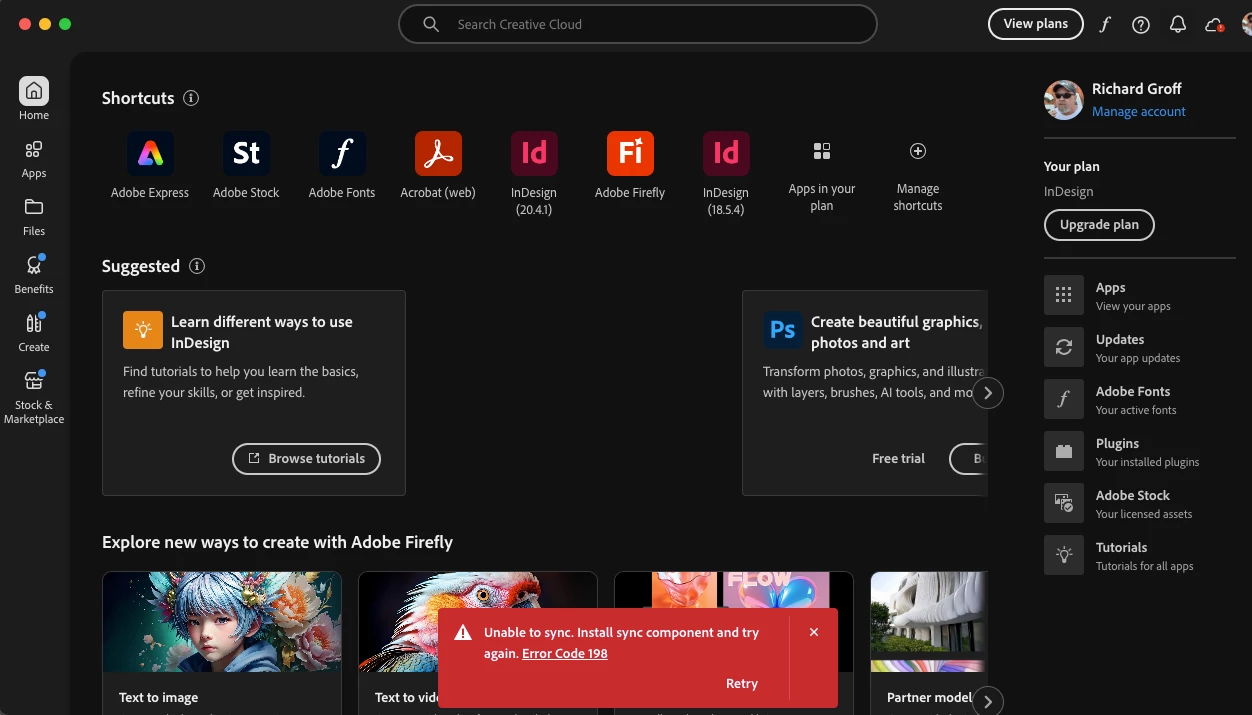
Task: Open Apps 'View your apps' panel item
Action: [1139, 296]
